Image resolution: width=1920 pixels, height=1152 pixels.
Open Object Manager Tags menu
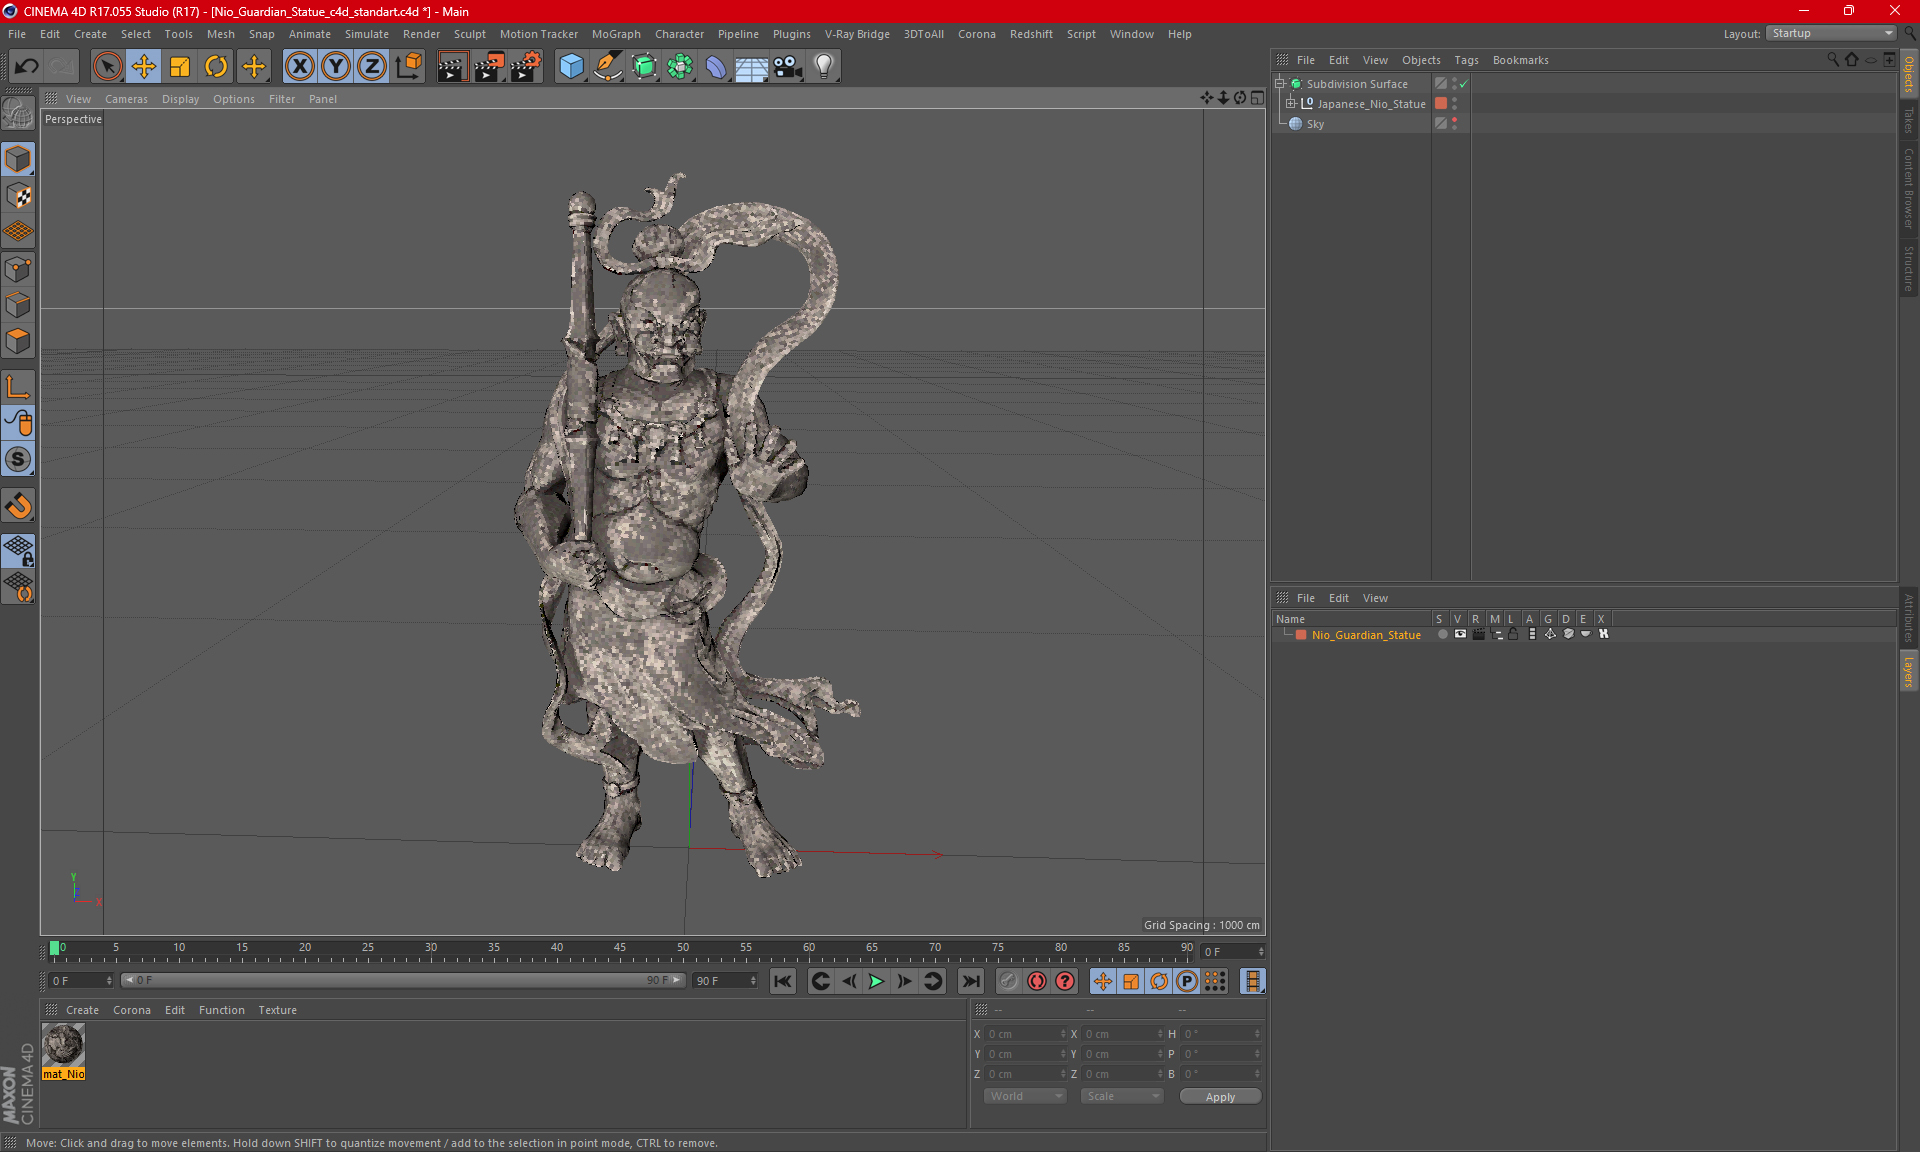click(1466, 60)
